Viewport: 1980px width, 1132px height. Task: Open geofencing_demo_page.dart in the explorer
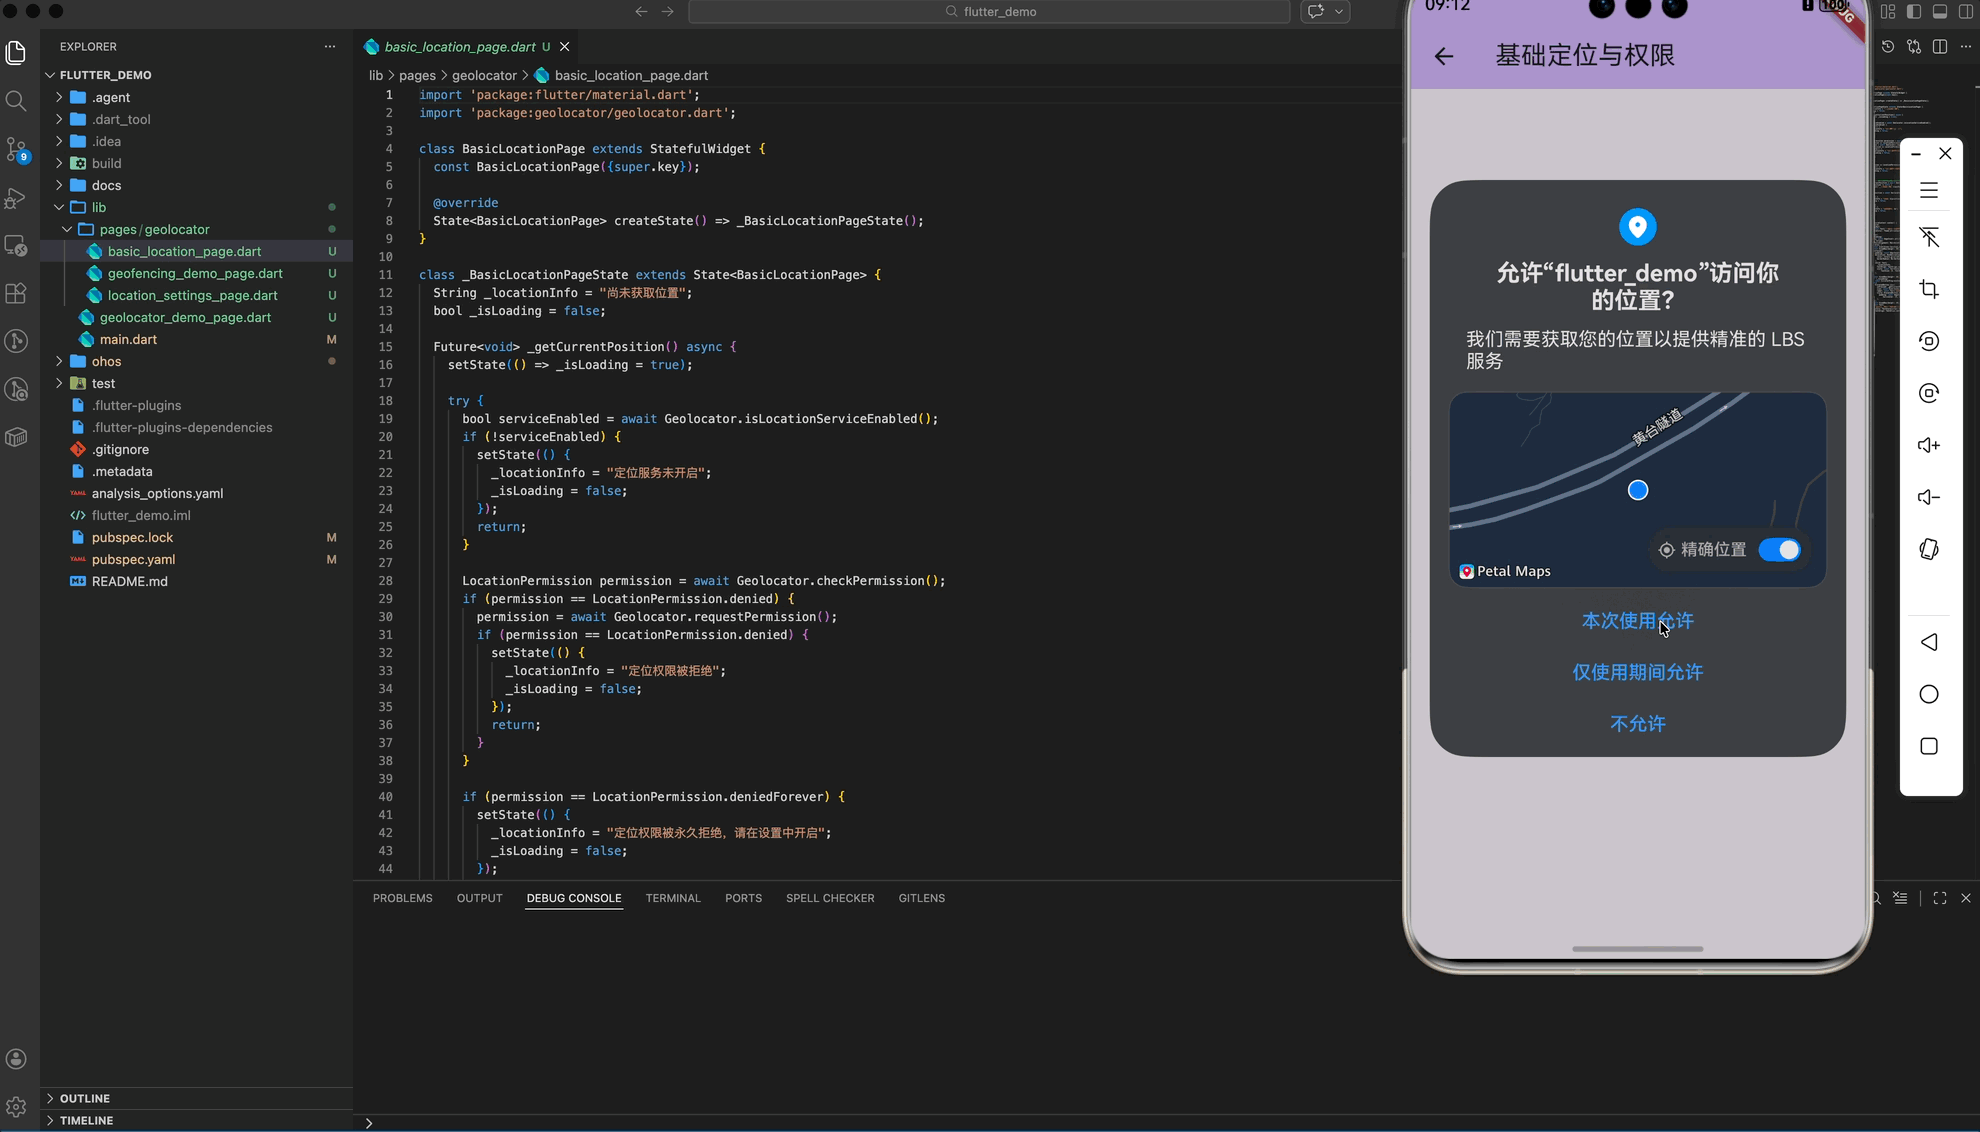(195, 273)
